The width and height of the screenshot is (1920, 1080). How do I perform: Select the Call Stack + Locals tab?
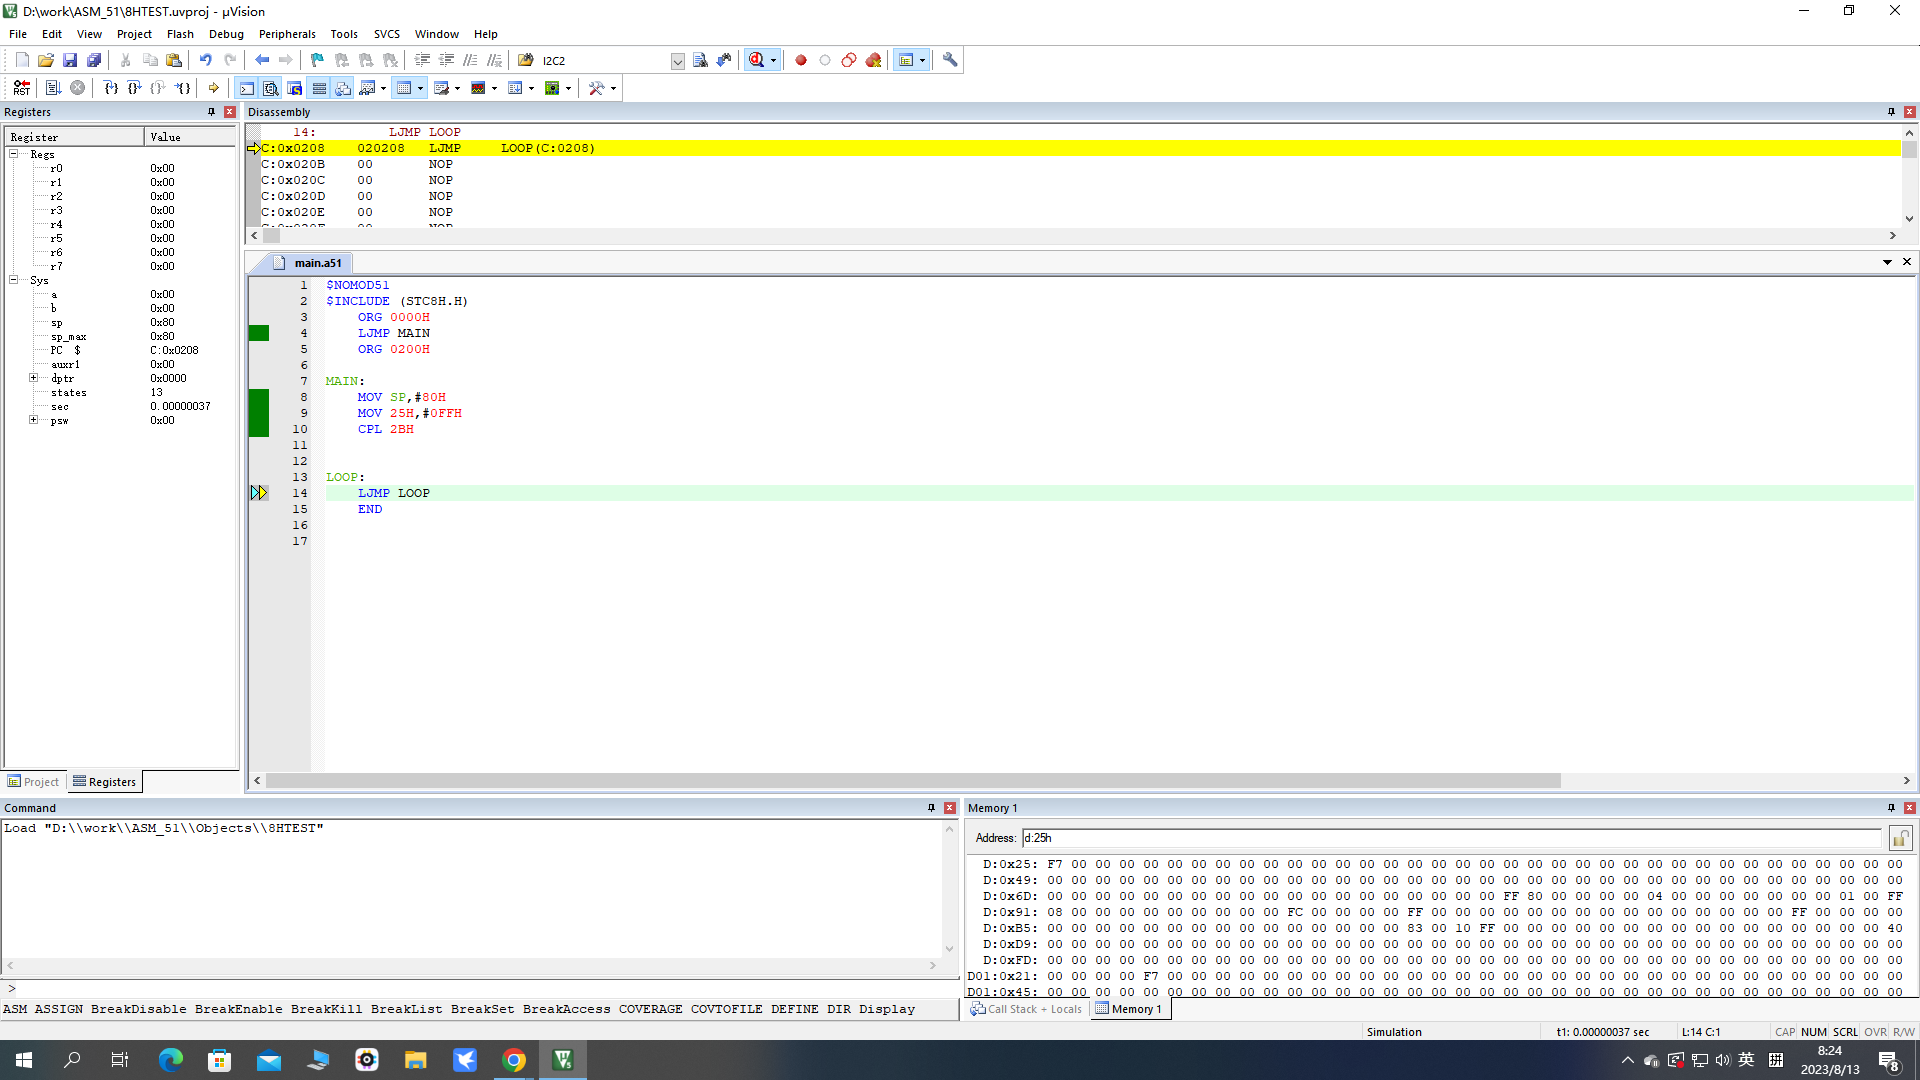(x=1026, y=1009)
